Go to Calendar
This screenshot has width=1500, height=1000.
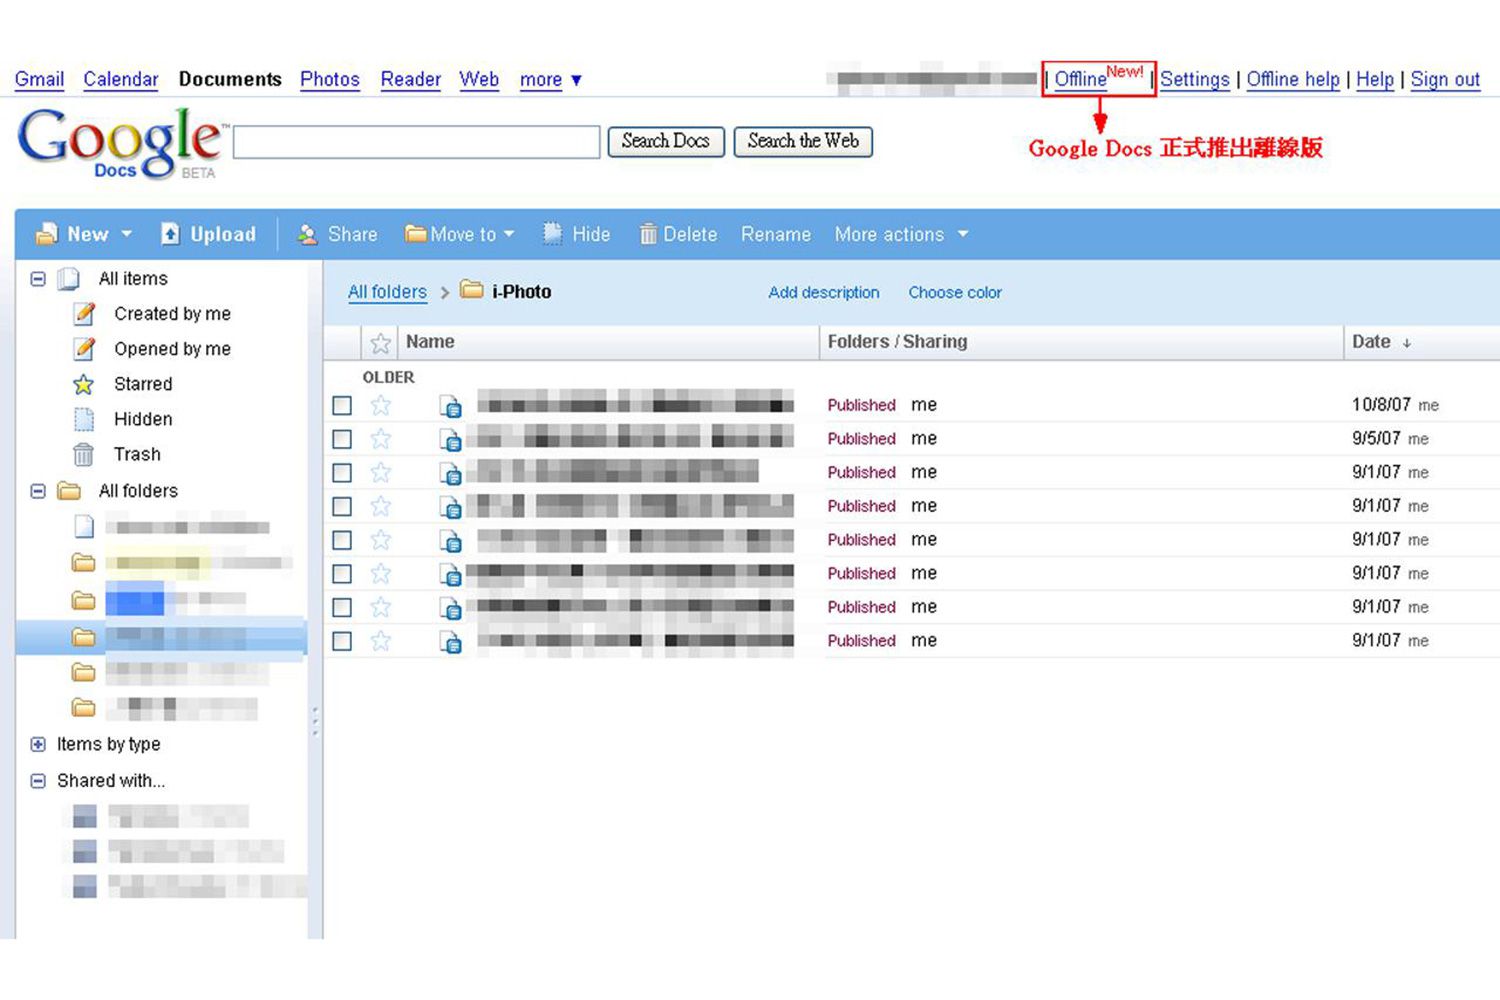pos(120,80)
